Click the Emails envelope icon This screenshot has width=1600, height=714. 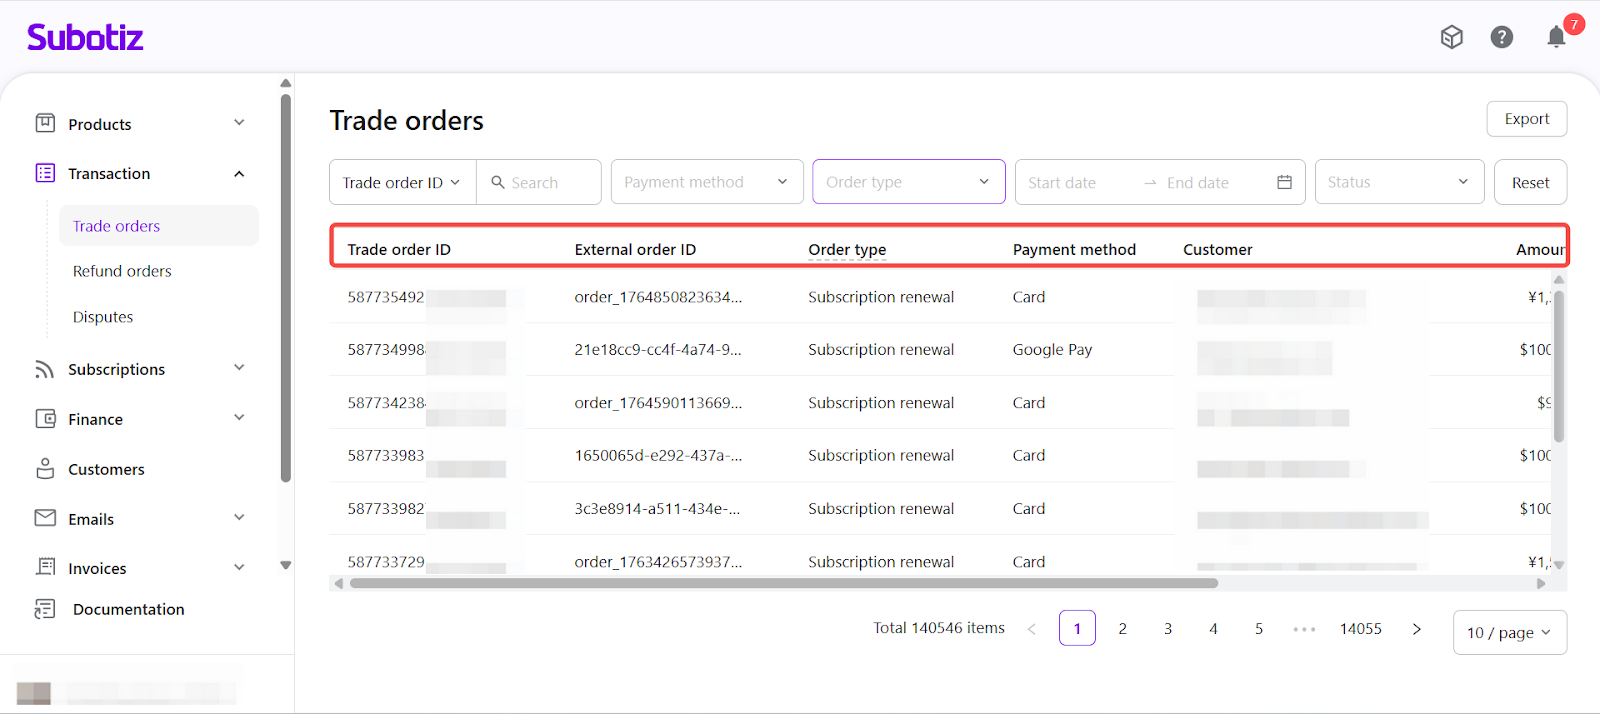tap(45, 518)
